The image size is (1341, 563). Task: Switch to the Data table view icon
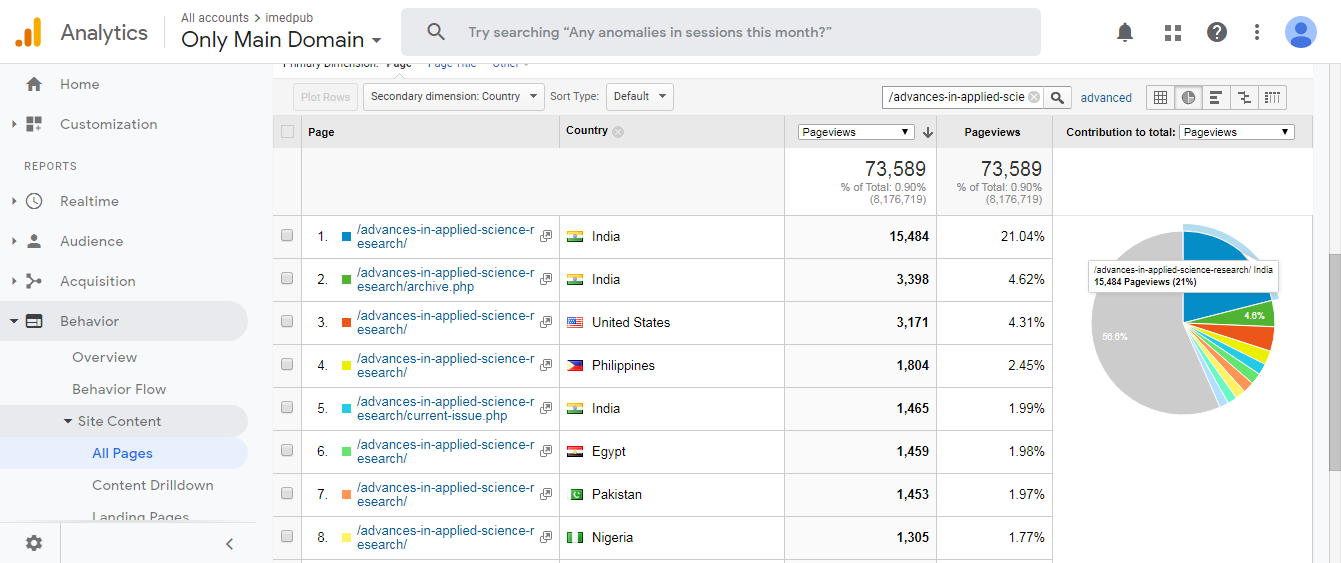(x=1160, y=97)
